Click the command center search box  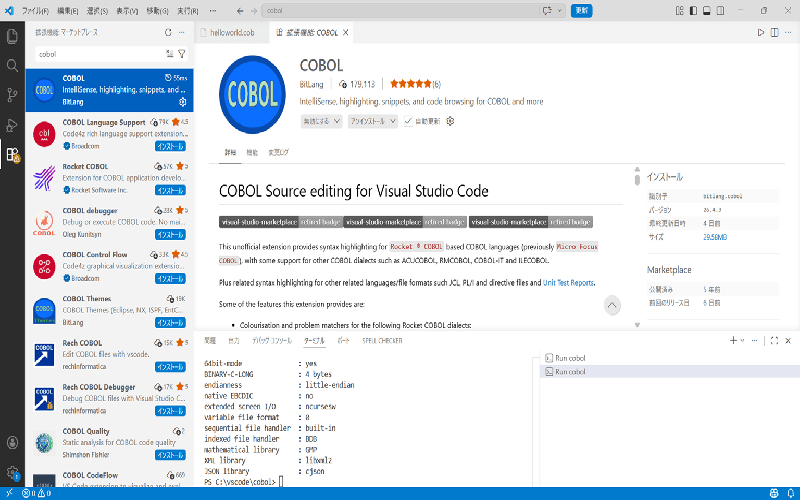[401, 10]
